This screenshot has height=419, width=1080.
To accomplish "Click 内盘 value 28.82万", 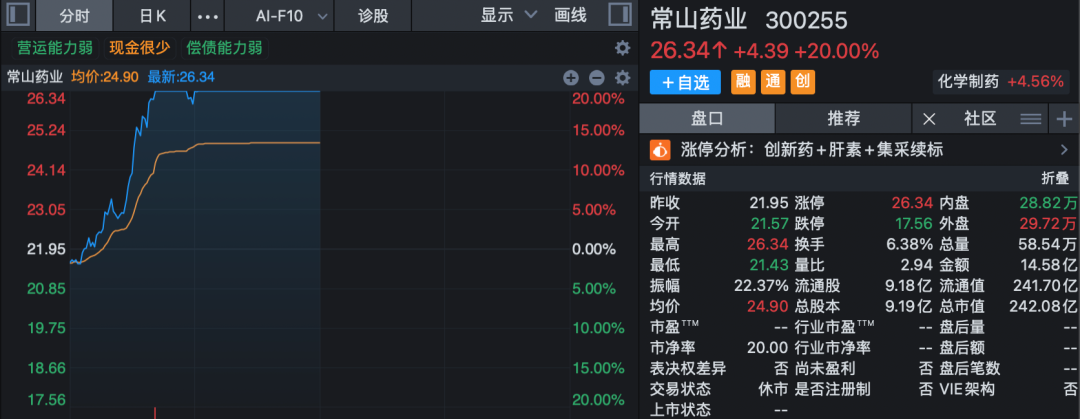I will [x=1048, y=203].
